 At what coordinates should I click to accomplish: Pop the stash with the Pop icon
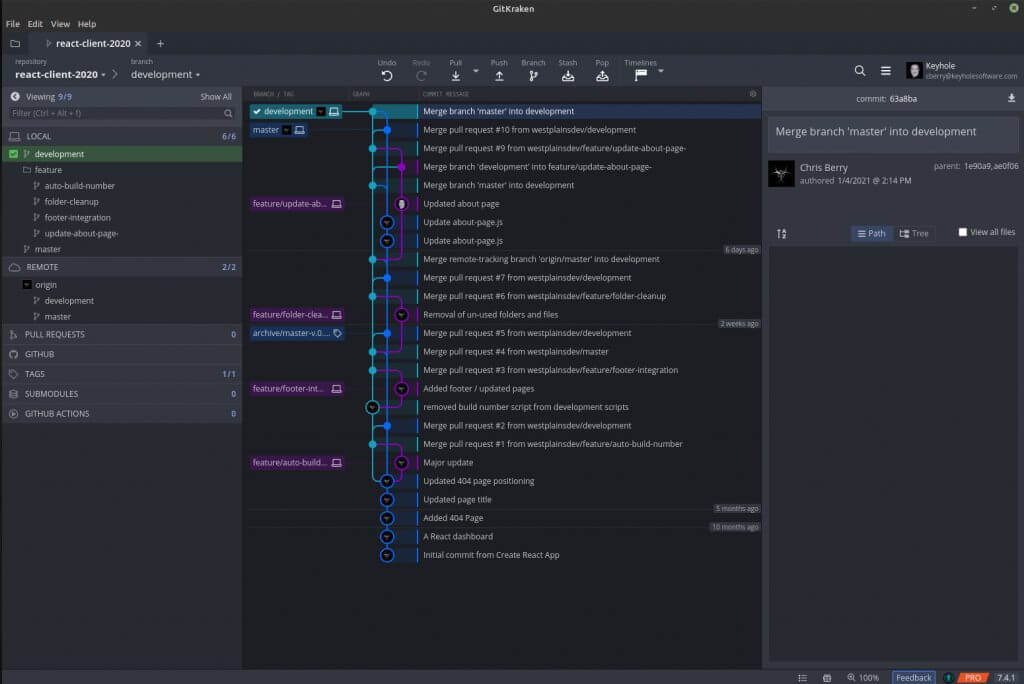coord(602,76)
